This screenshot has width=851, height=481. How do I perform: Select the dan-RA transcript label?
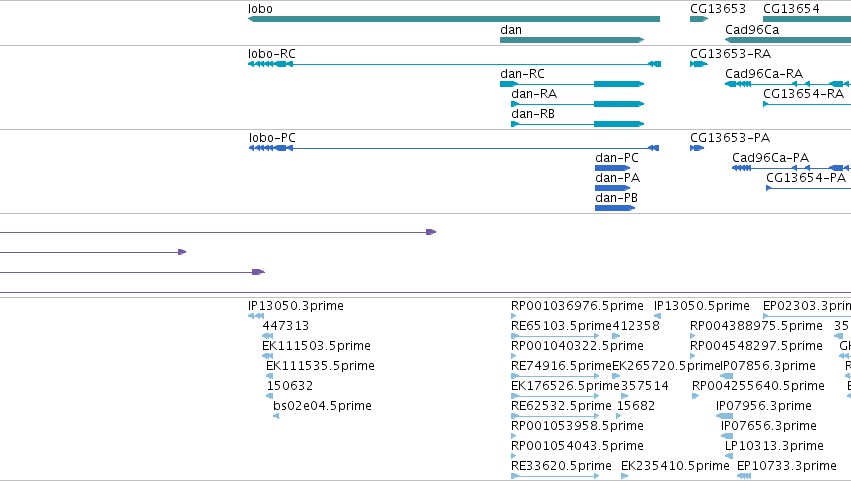pos(534,94)
